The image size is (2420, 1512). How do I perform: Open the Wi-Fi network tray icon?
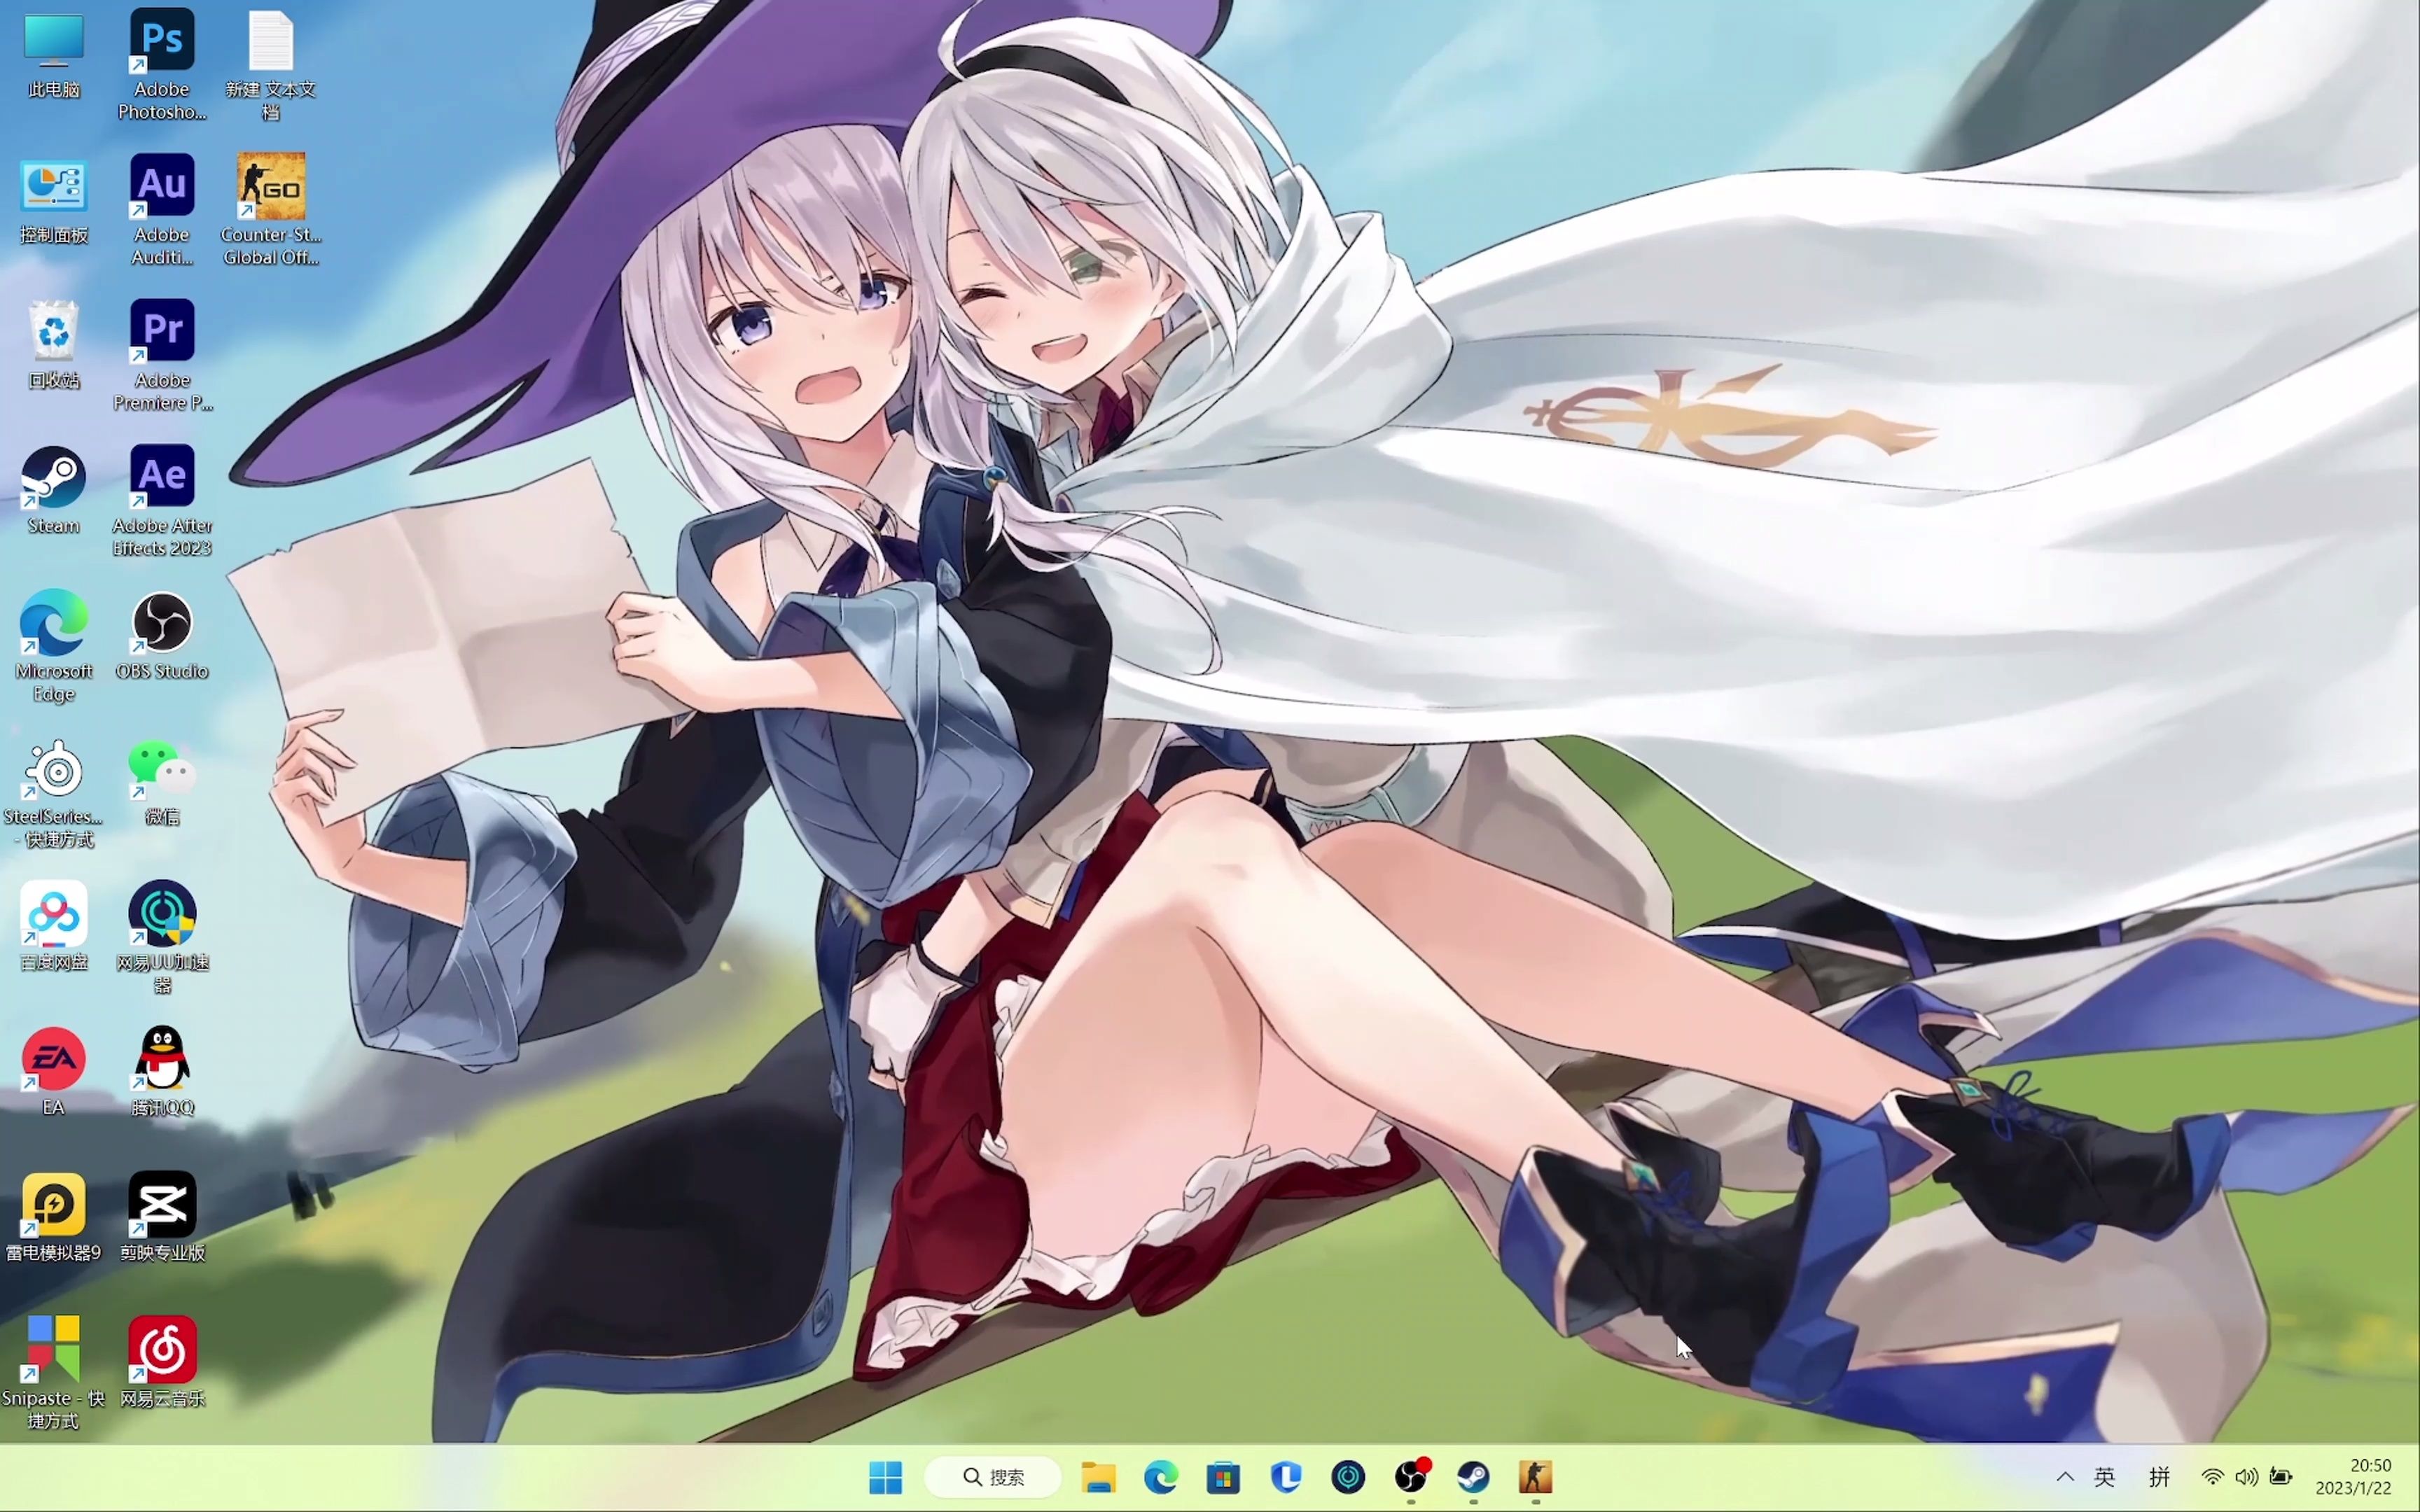[2213, 1477]
